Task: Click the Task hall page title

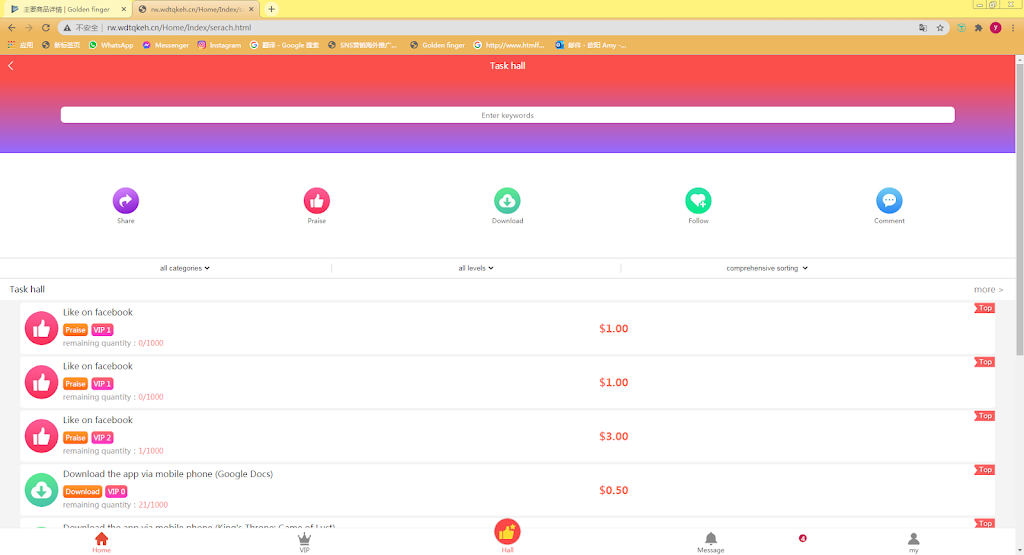Action: click(x=507, y=65)
